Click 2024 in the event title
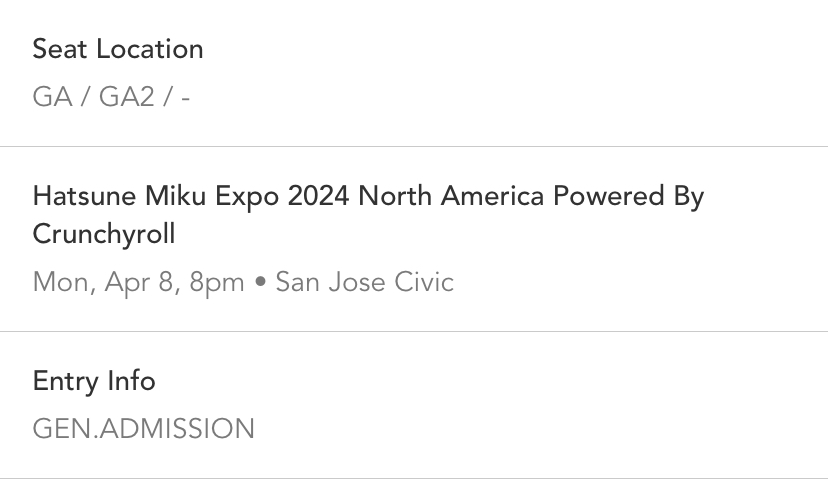 click(x=318, y=196)
